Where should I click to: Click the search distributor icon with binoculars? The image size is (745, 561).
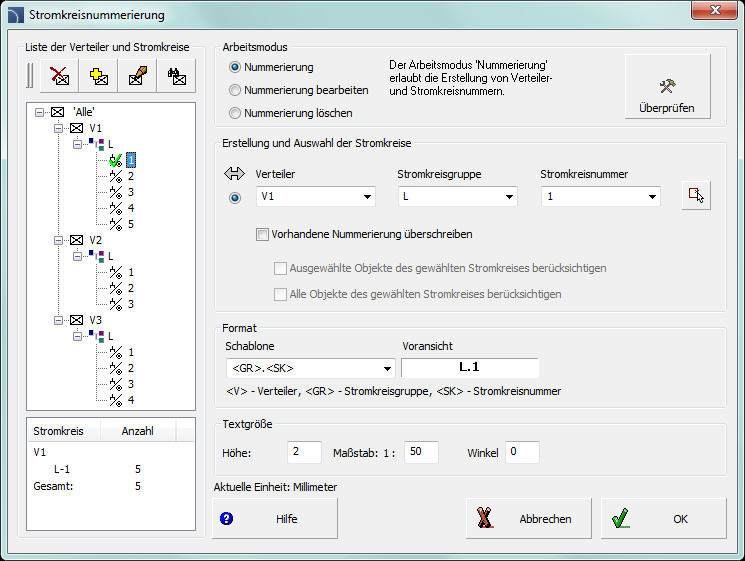pyautogui.click(x=177, y=76)
